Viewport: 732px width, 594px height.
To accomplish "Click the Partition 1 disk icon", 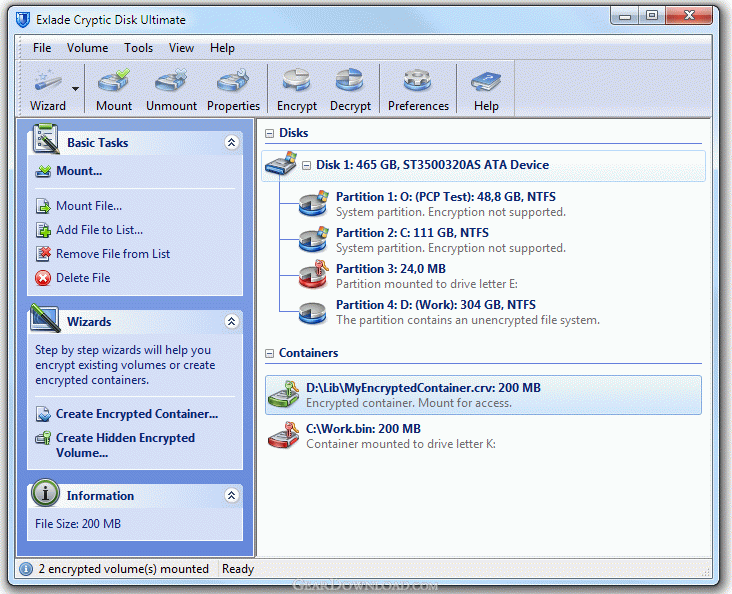I will pyautogui.click(x=313, y=203).
